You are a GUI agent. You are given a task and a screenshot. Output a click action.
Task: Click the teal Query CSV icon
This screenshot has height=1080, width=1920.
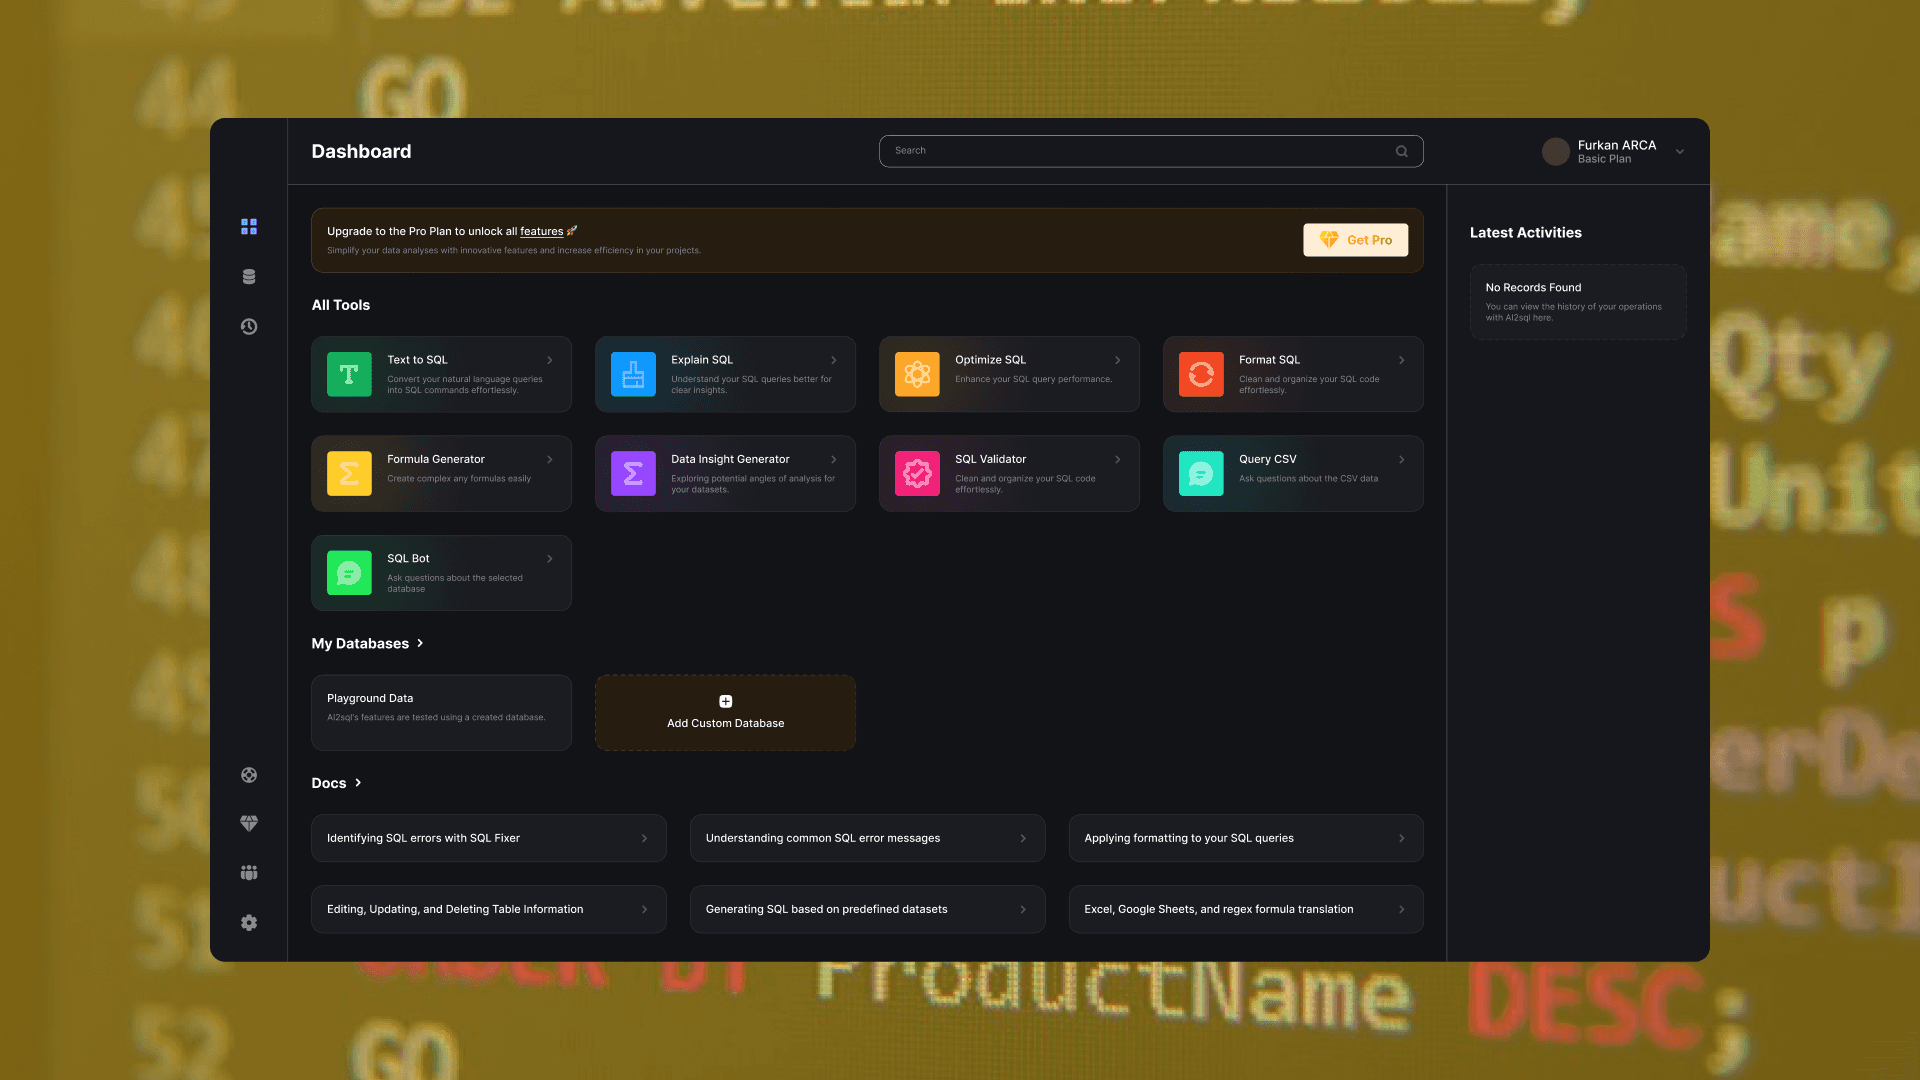(x=1201, y=474)
